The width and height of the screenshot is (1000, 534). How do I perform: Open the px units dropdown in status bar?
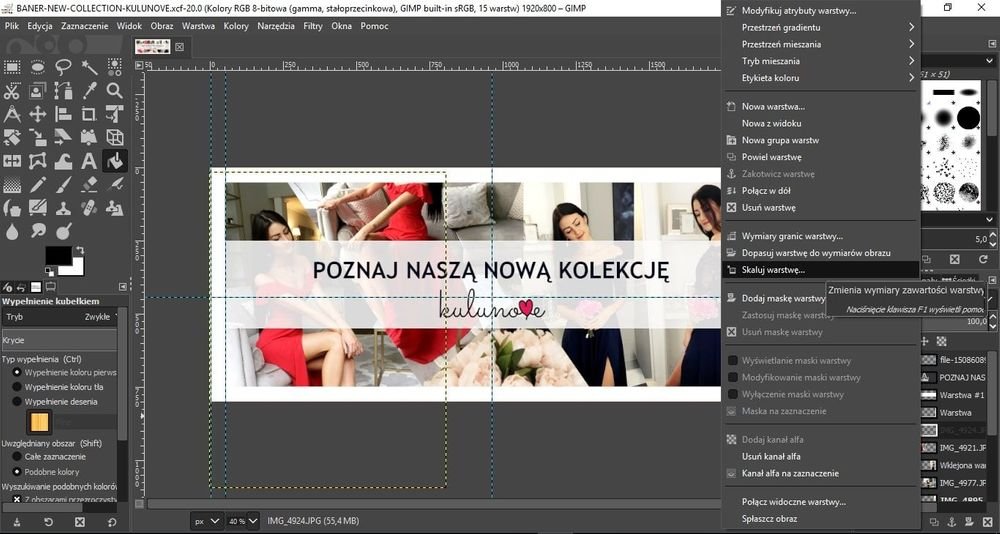tap(207, 521)
